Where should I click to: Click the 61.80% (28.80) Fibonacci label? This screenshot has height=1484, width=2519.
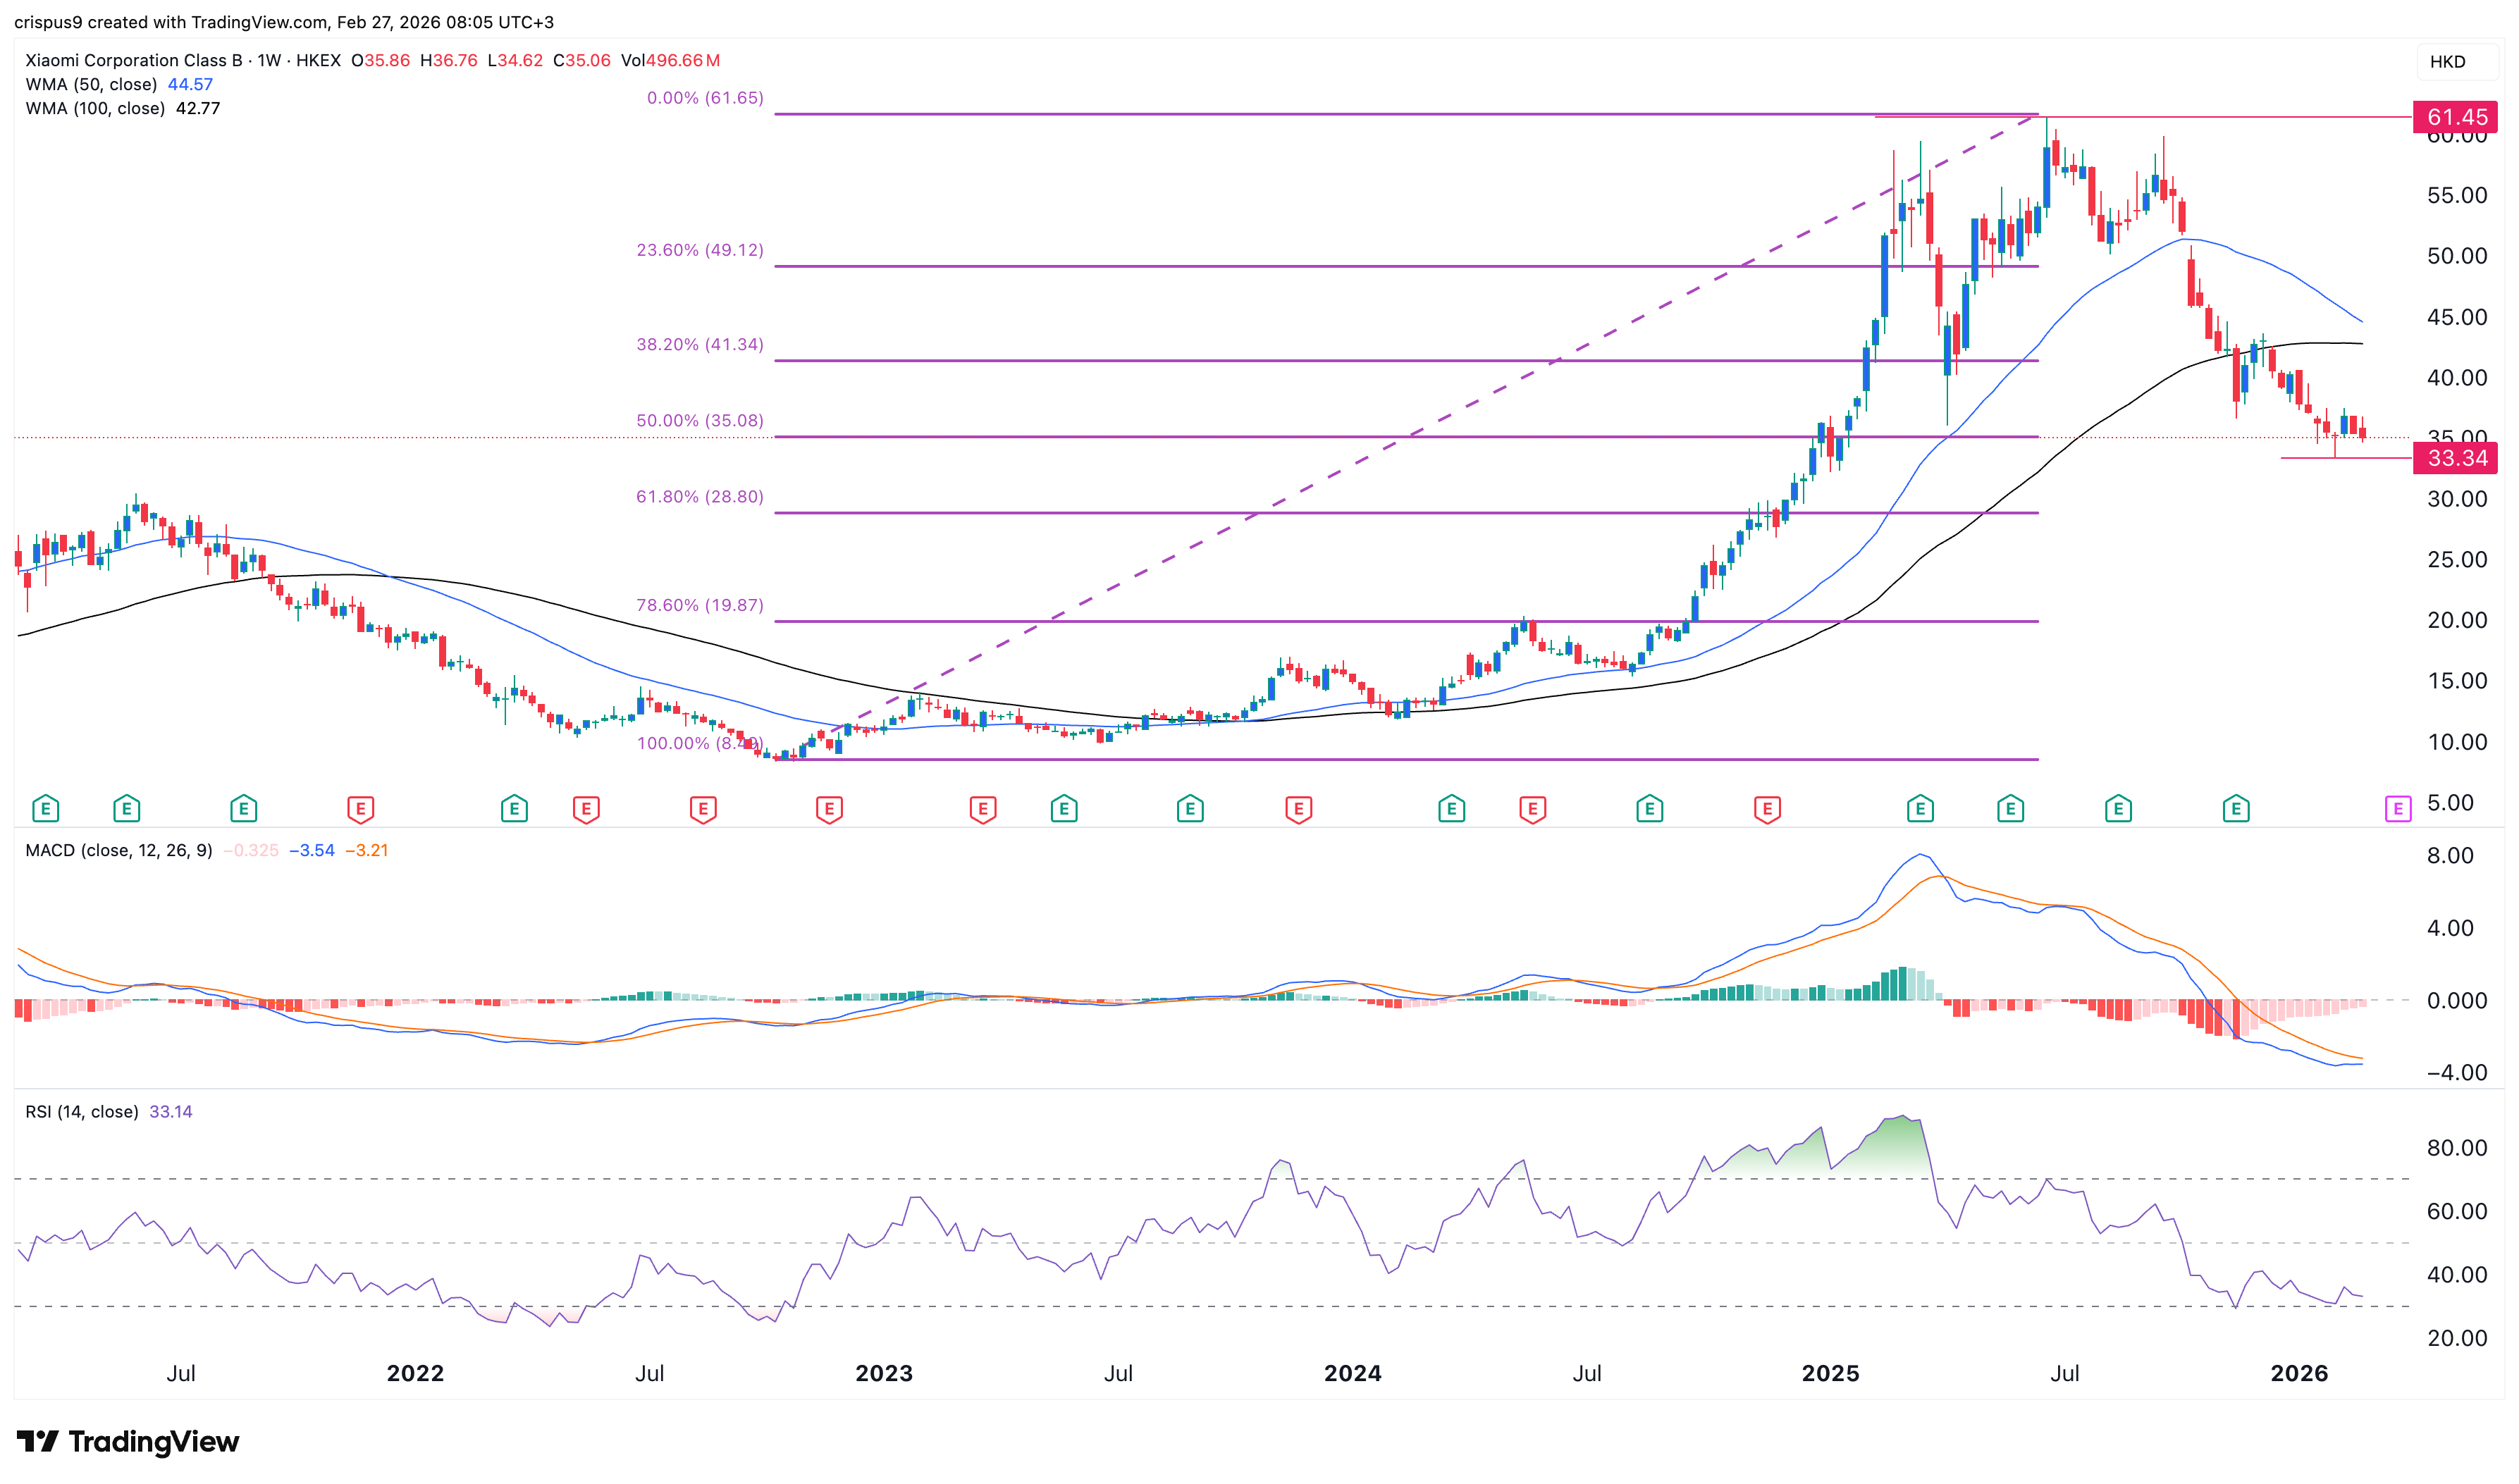pyautogui.click(x=699, y=496)
